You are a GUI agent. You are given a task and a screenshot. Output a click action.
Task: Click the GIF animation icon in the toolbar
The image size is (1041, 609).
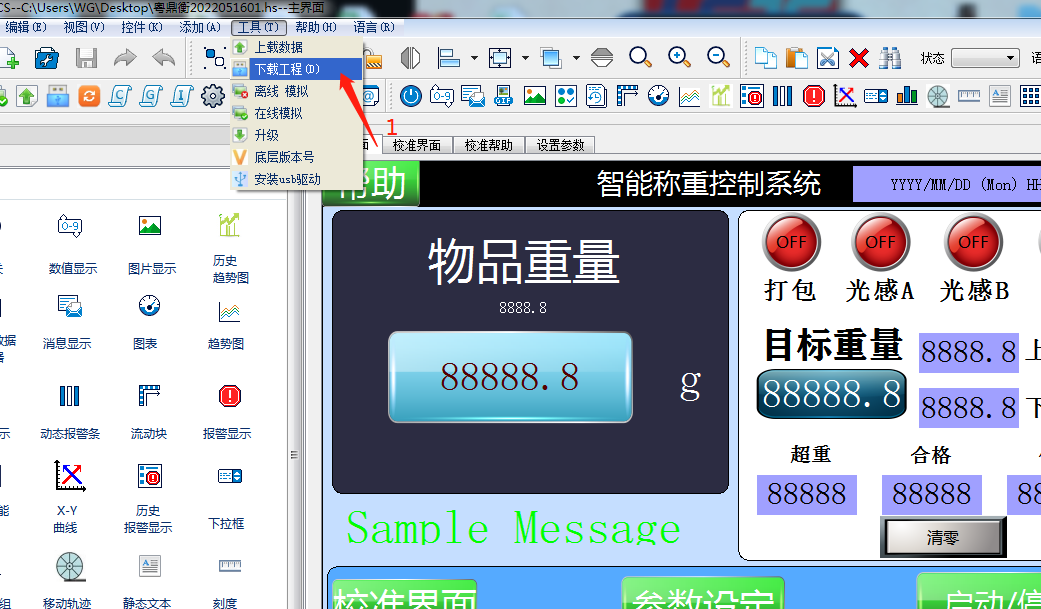[x=504, y=96]
